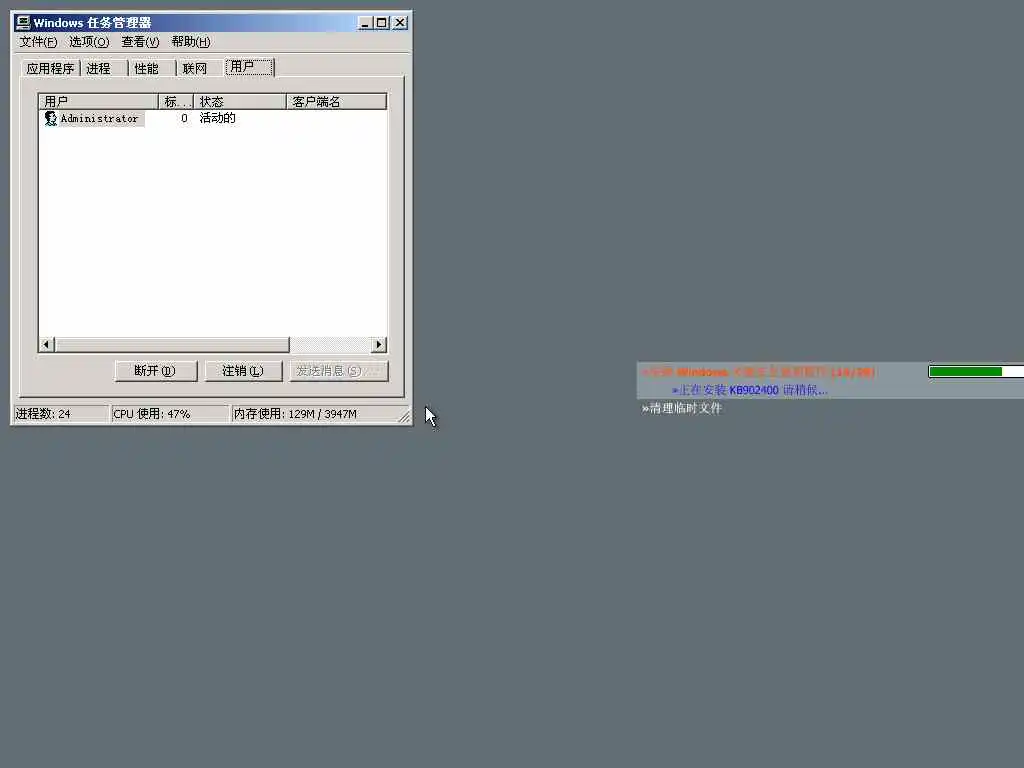
Task: Switch to the 应用程序 tab
Action: coord(50,69)
